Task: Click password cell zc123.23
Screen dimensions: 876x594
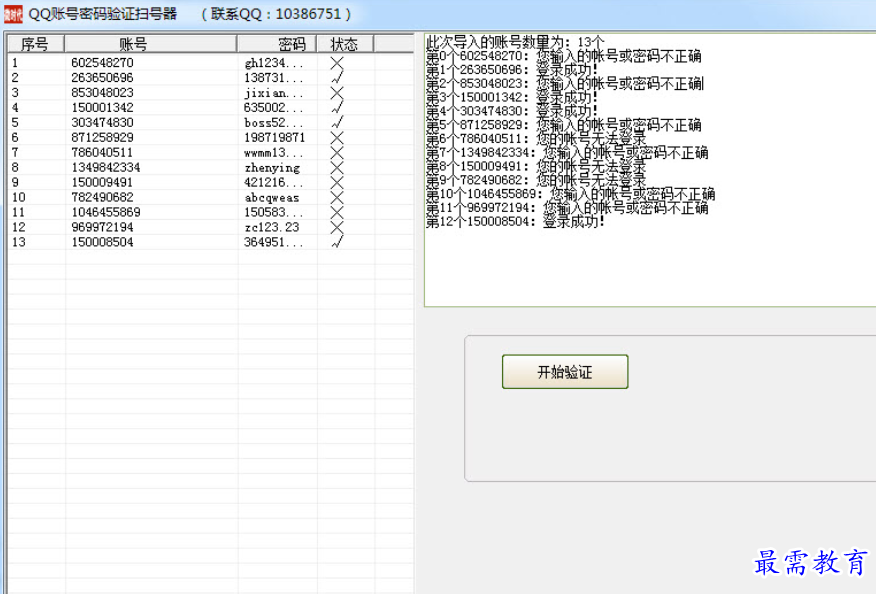Action: coord(272,227)
